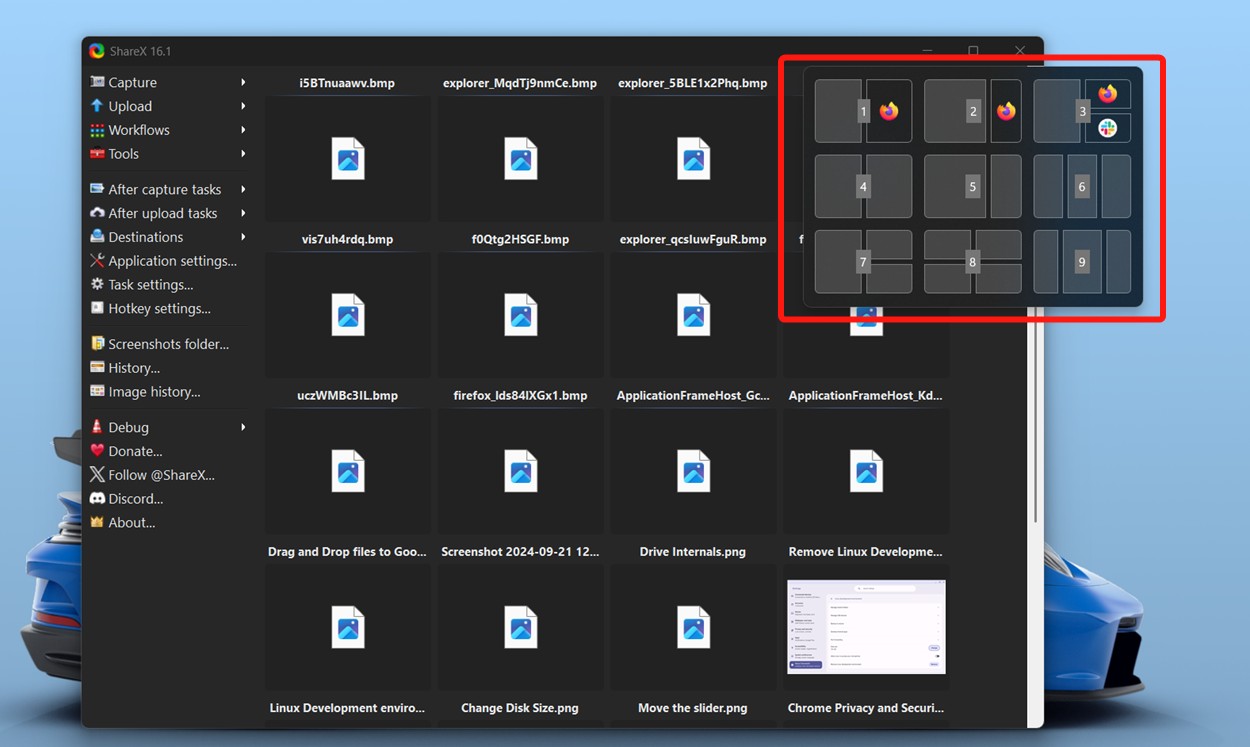Click the Slack icon in snap layout 3
The width and height of the screenshot is (1250, 747).
1108,128
